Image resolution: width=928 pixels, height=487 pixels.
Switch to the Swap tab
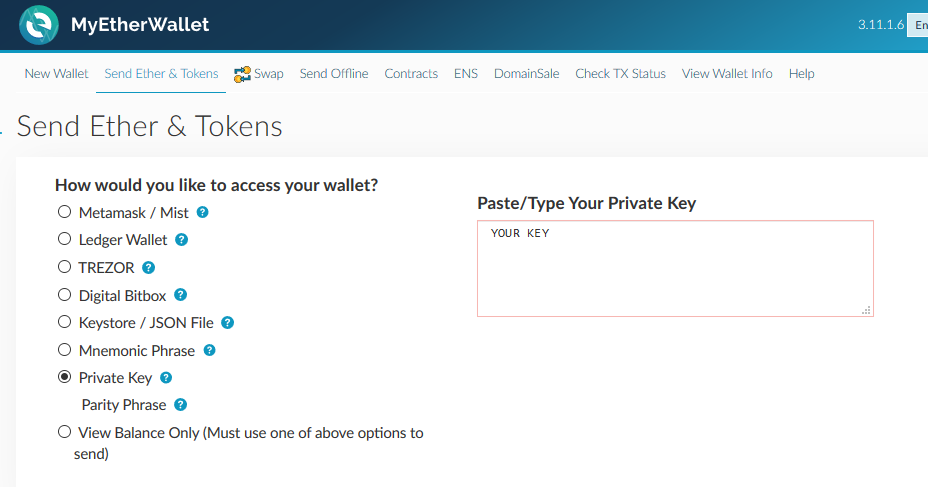259,74
